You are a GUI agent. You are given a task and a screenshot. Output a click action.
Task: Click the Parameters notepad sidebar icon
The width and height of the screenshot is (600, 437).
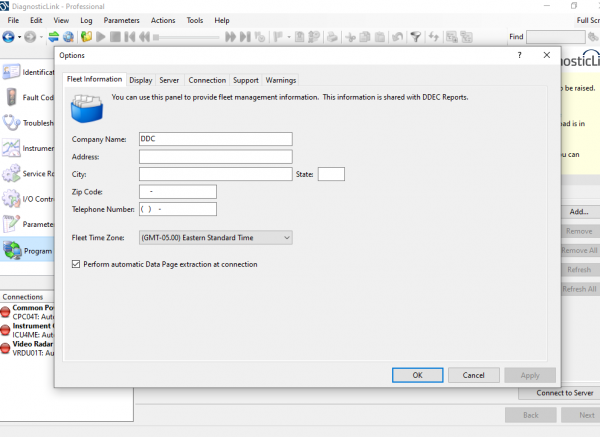tap(11, 224)
